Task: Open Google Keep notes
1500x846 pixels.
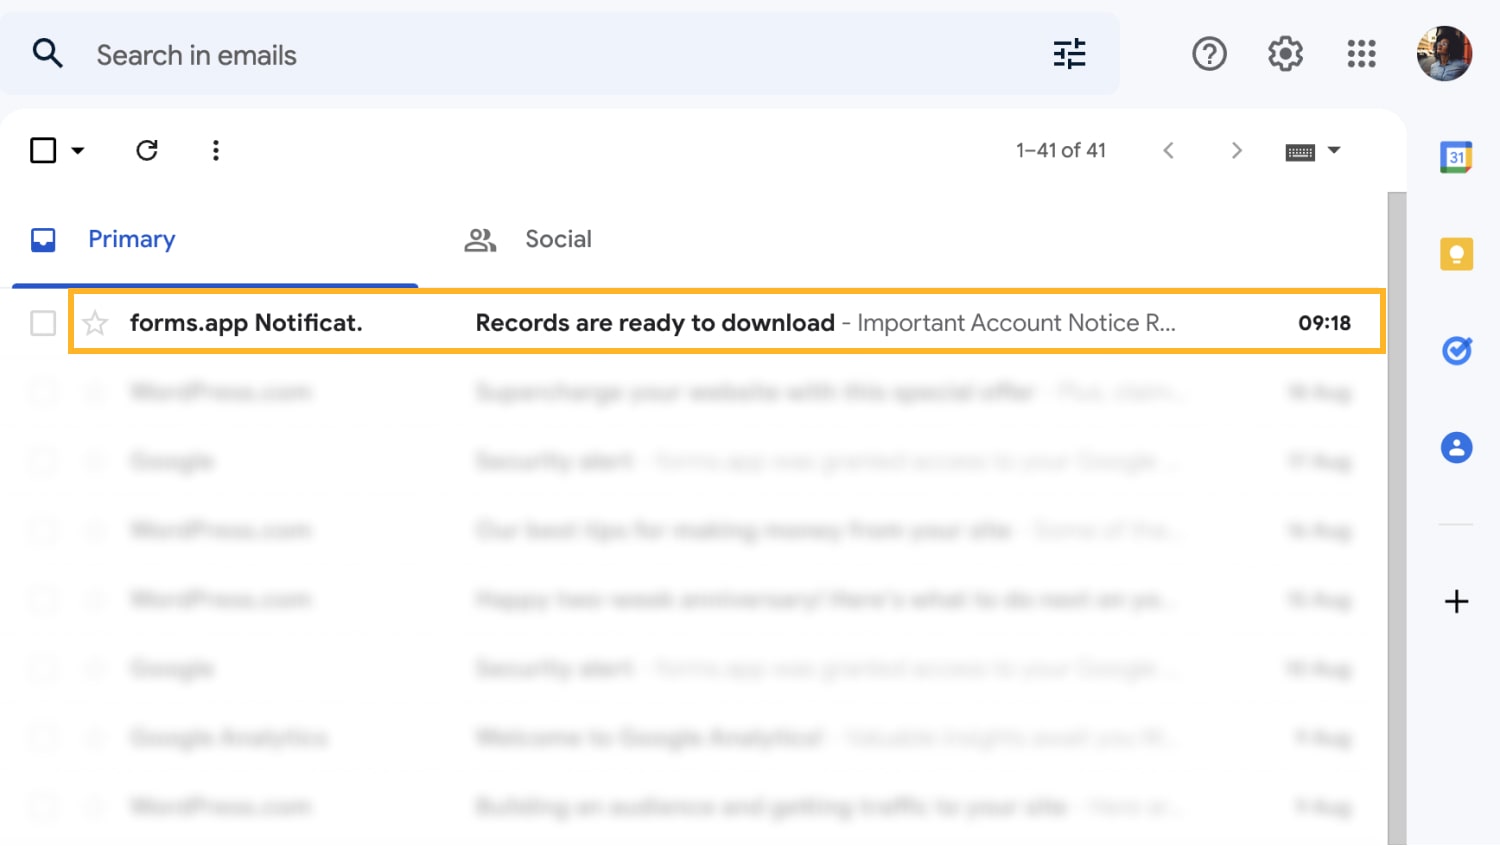Action: [x=1457, y=253]
